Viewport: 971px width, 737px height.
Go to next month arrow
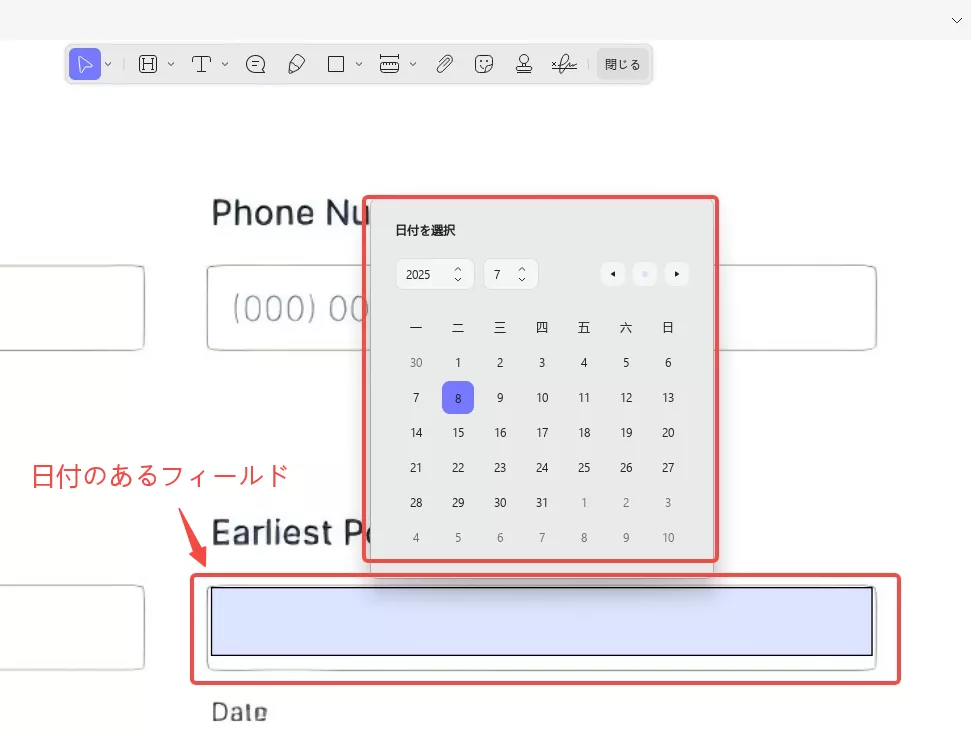pyautogui.click(x=677, y=274)
